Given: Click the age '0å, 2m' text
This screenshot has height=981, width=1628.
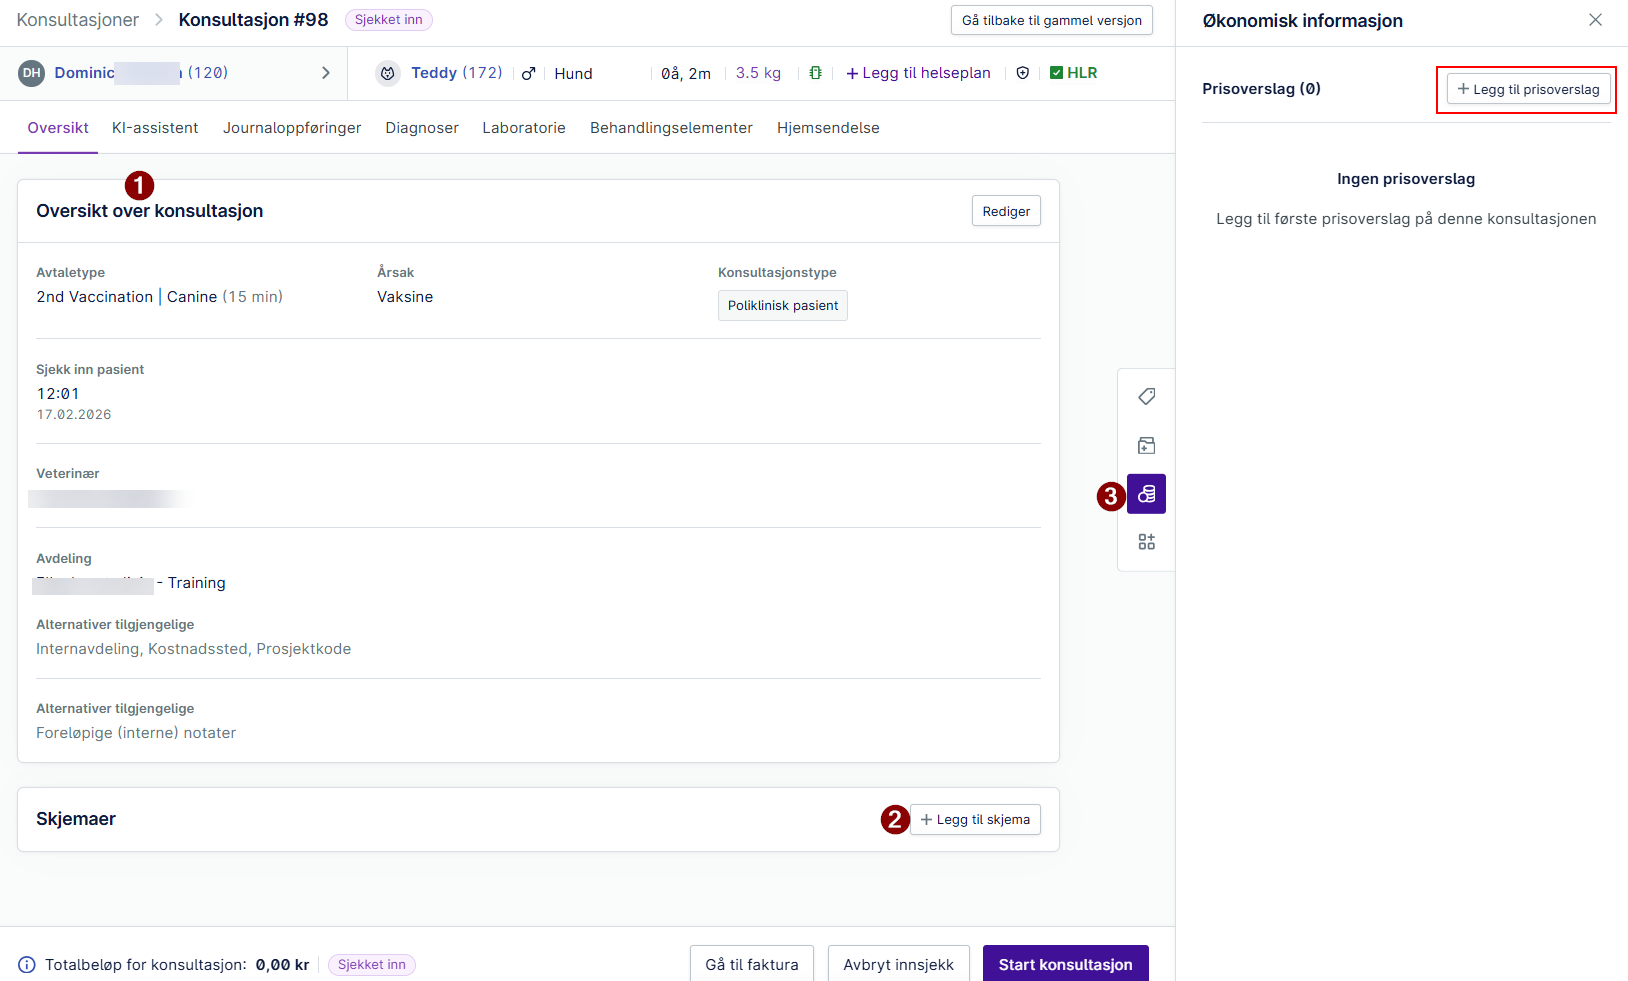Looking at the screenshot, I should point(686,73).
